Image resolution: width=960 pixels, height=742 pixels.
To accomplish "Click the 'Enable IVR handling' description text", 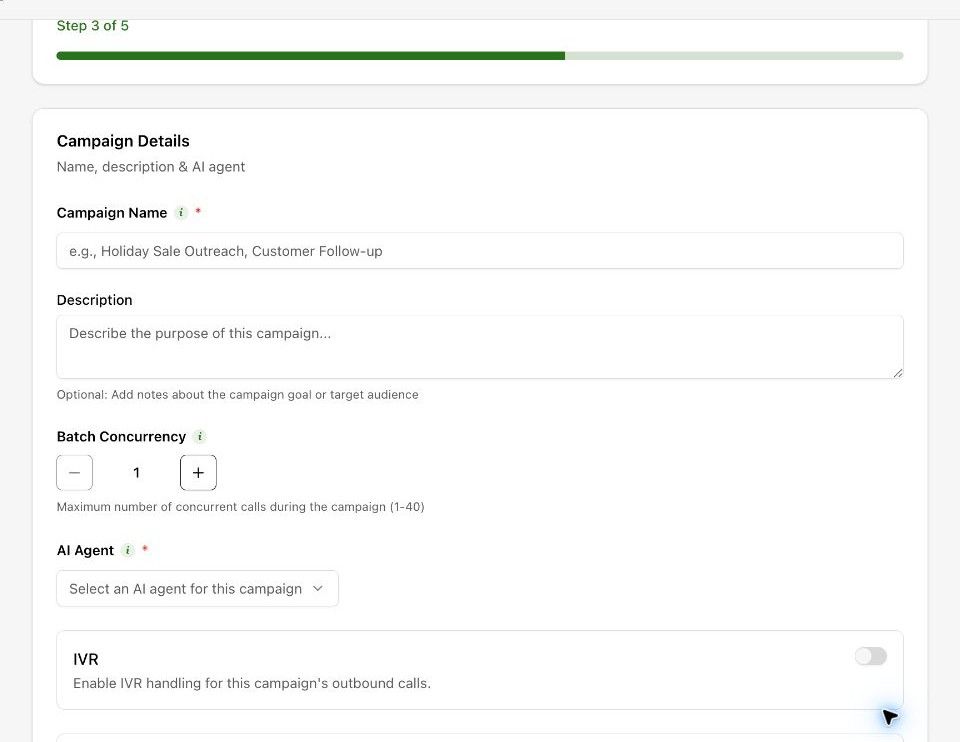I will pos(252,683).
